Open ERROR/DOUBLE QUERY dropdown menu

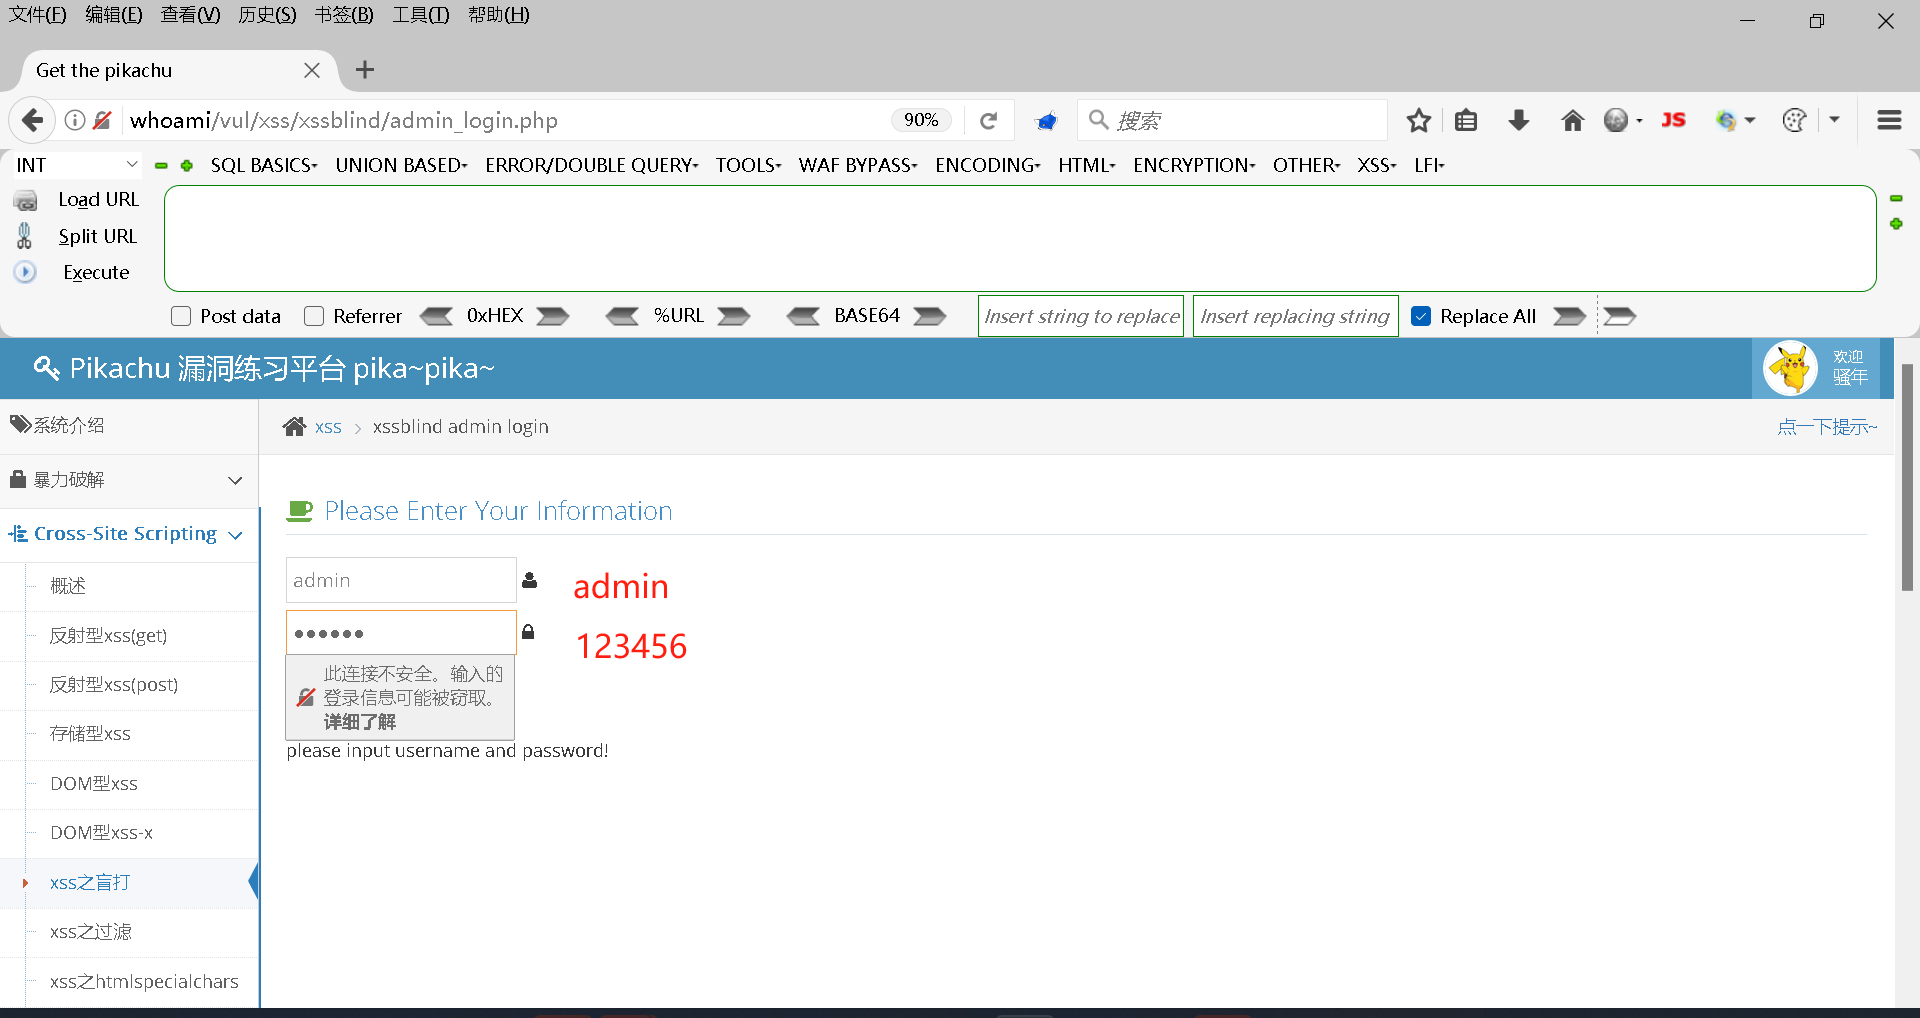pyautogui.click(x=592, y=165)
